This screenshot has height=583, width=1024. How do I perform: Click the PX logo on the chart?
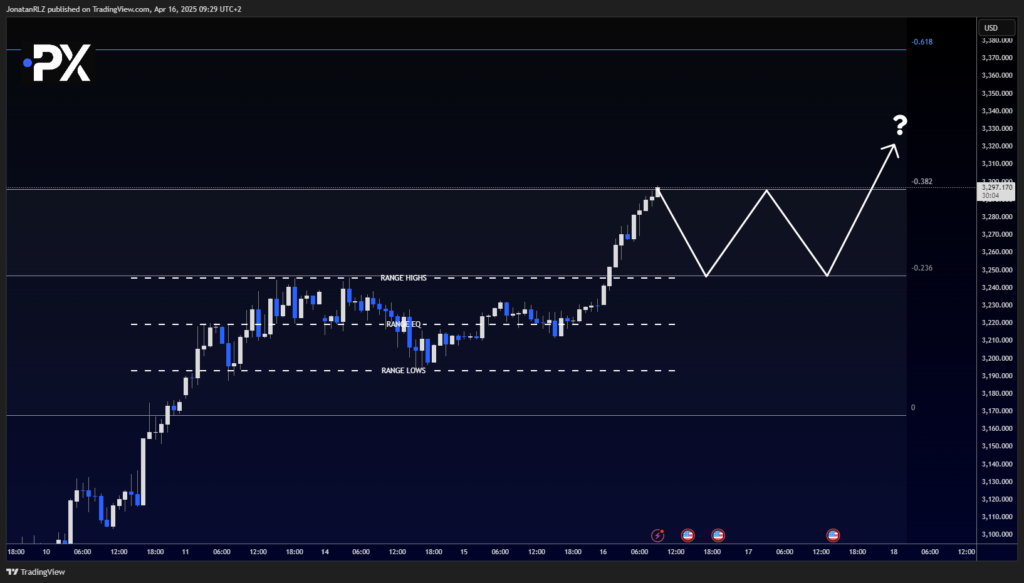[57, 63]
